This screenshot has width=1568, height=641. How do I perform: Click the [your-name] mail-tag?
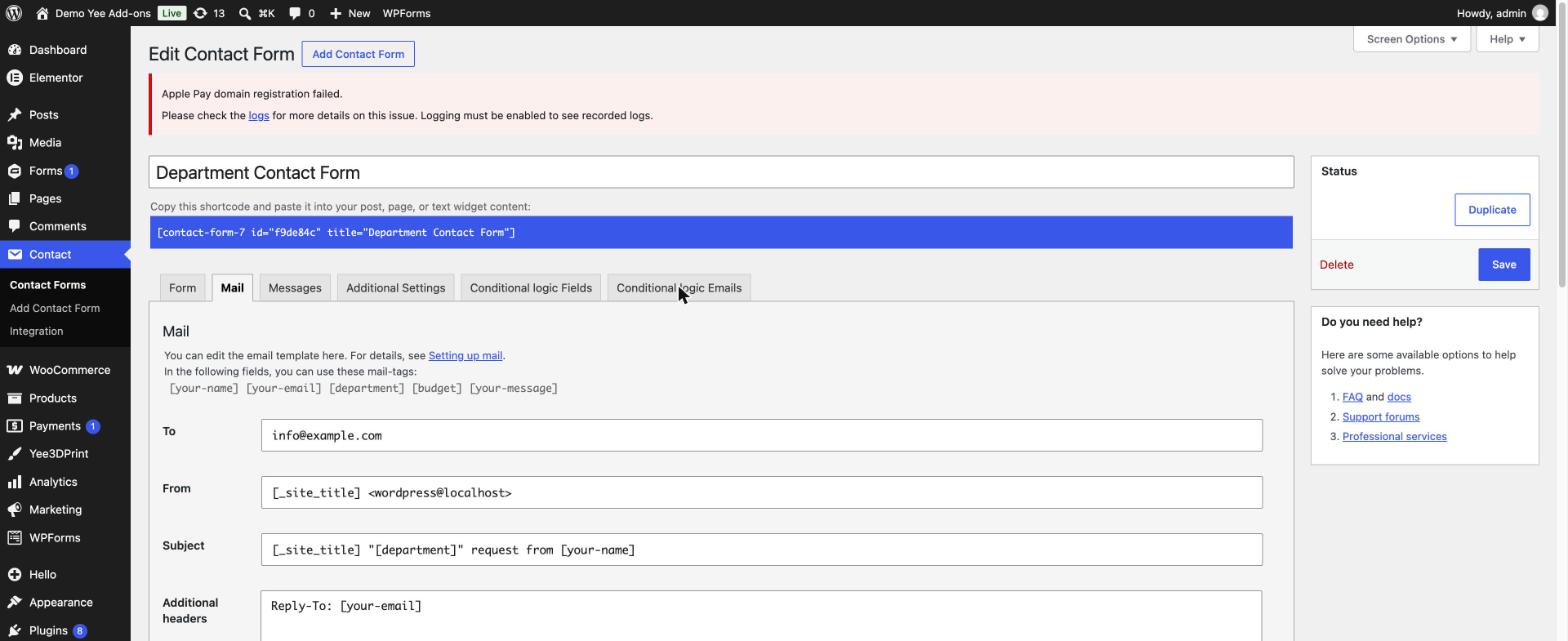(x=204, y=388)
